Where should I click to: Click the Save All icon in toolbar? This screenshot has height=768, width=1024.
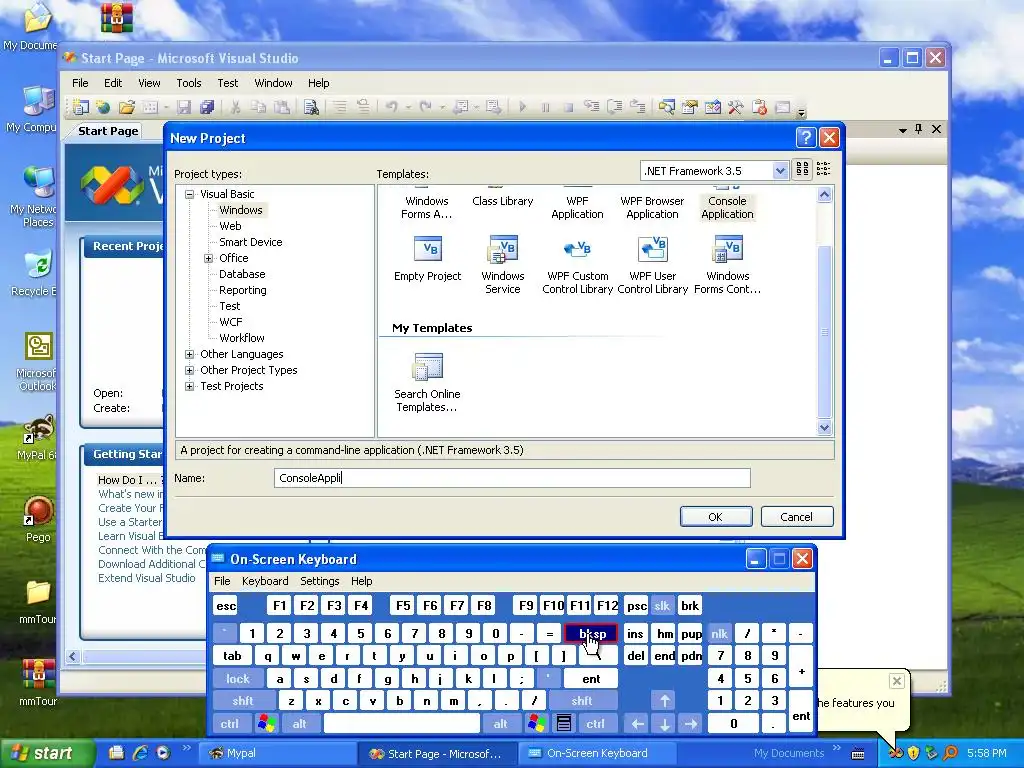coord(207,107)
